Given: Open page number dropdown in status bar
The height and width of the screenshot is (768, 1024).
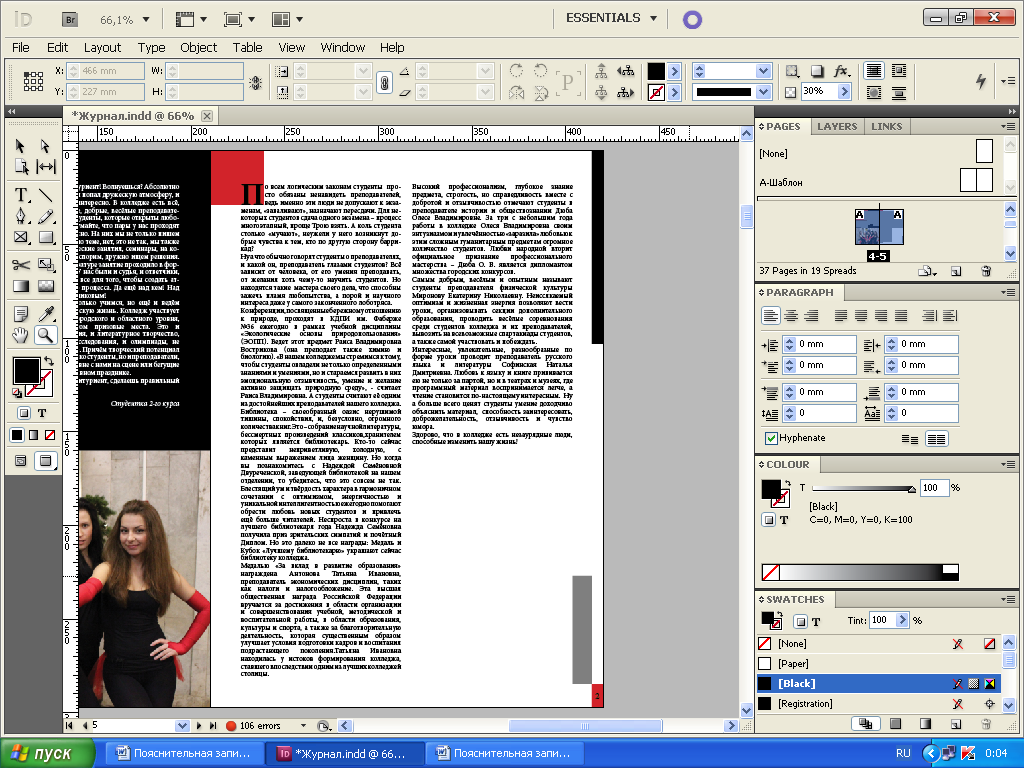Looking at the screenshot, I should (x=182, y=726).
